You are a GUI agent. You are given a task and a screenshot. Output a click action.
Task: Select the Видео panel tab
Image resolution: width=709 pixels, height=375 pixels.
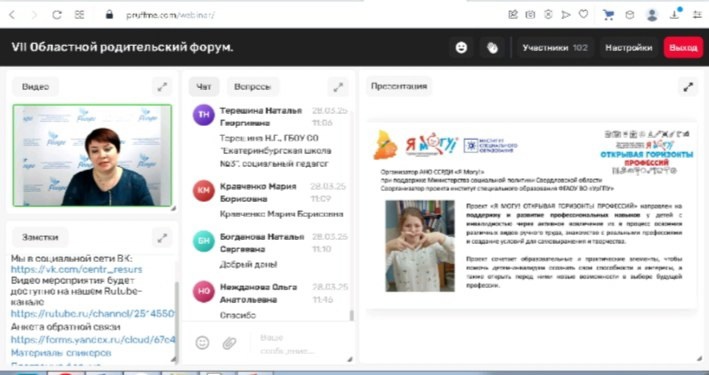click(35, 87)
